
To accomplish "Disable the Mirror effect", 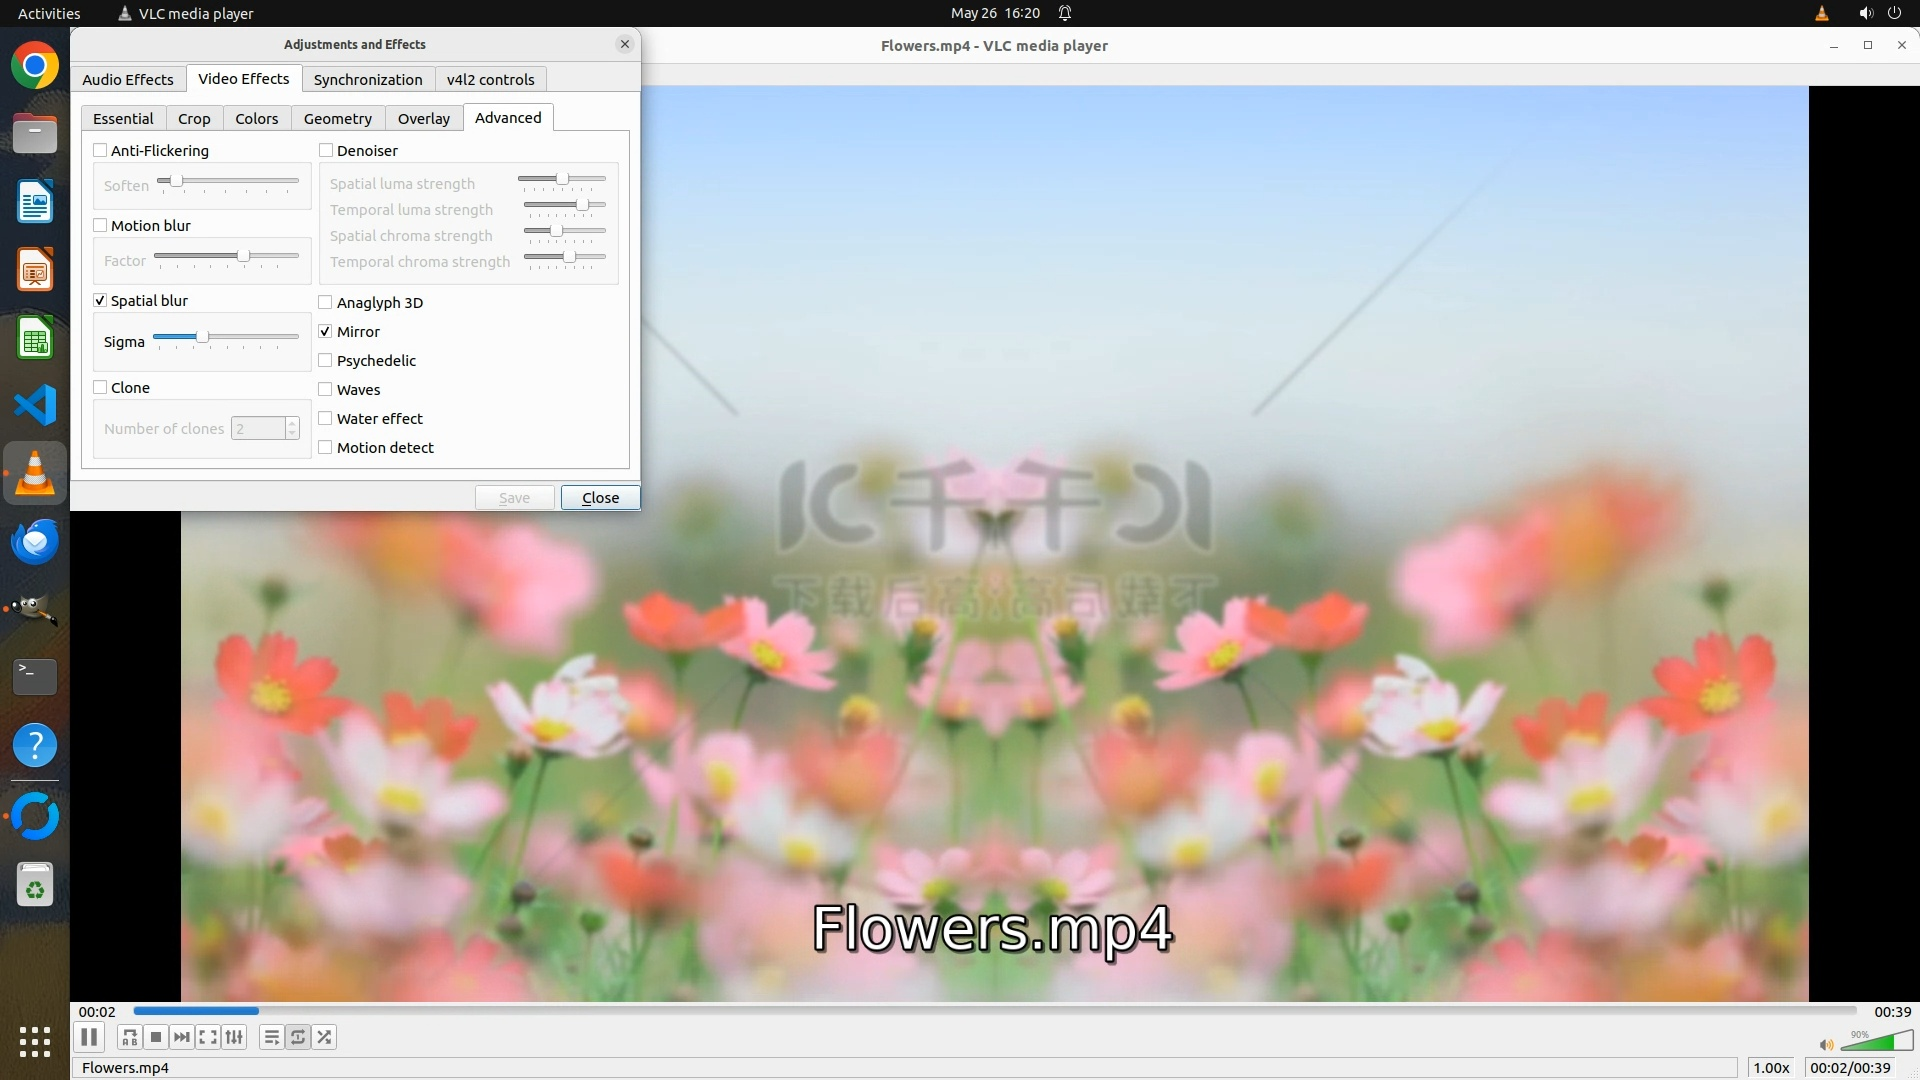I will click(x=326, y=332).
